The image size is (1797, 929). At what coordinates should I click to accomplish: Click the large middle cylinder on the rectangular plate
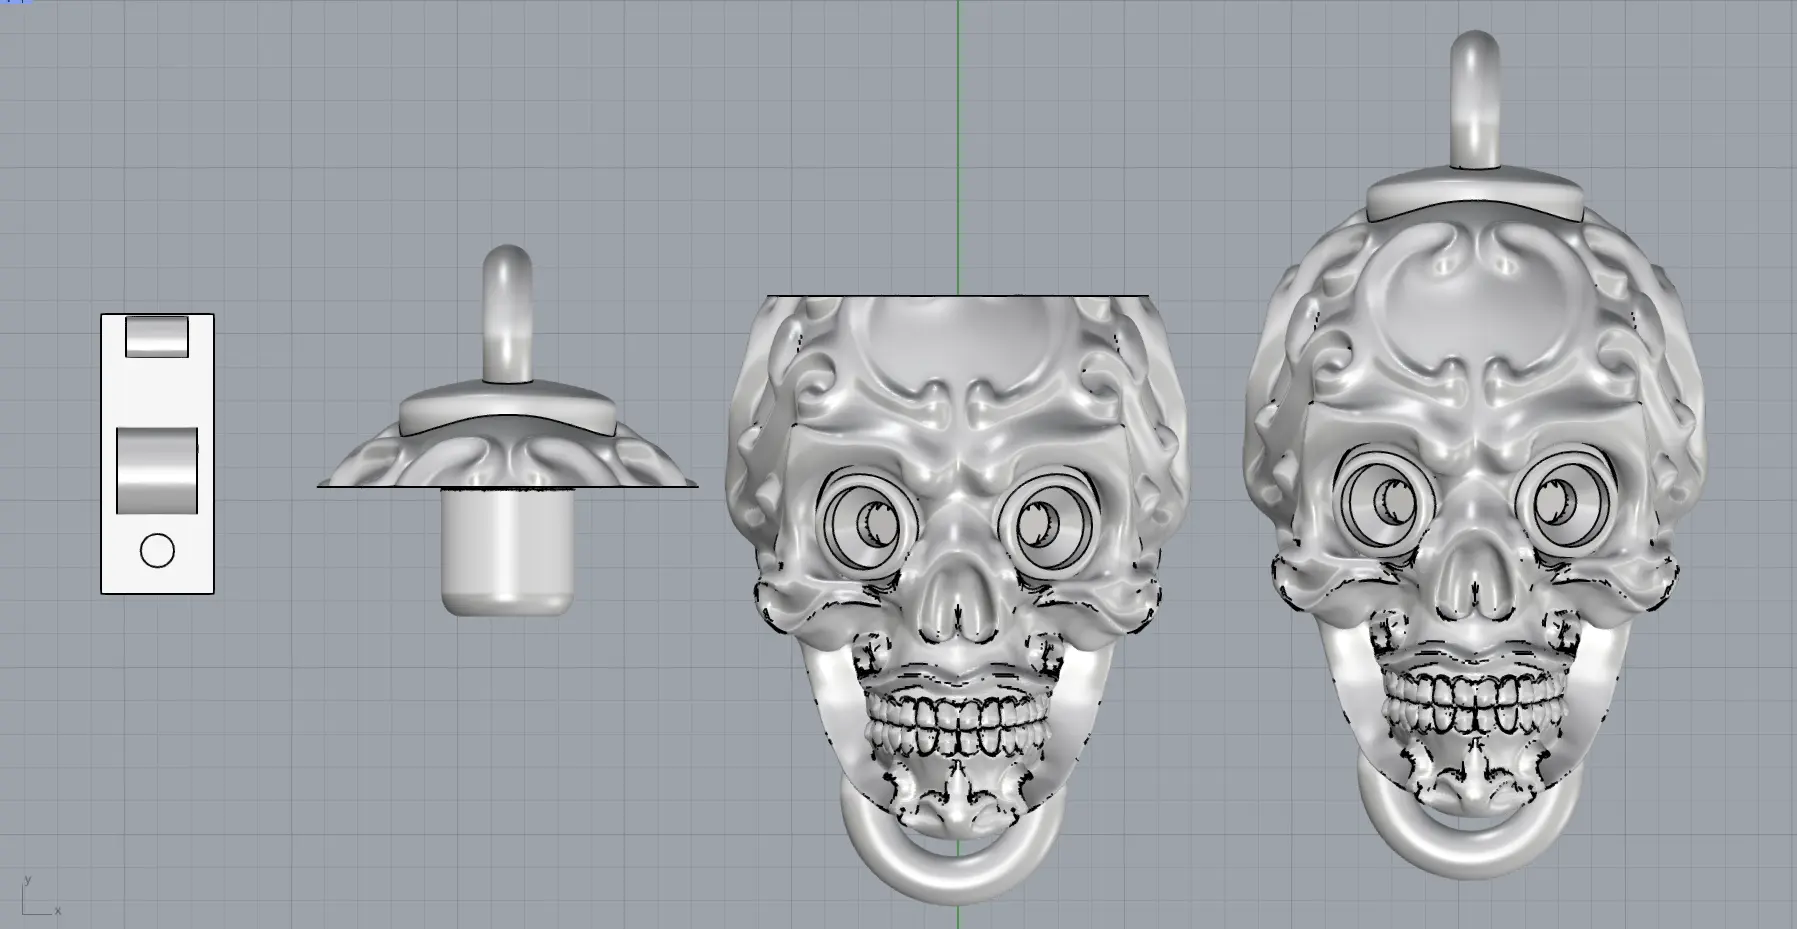[x=157, y=470]
